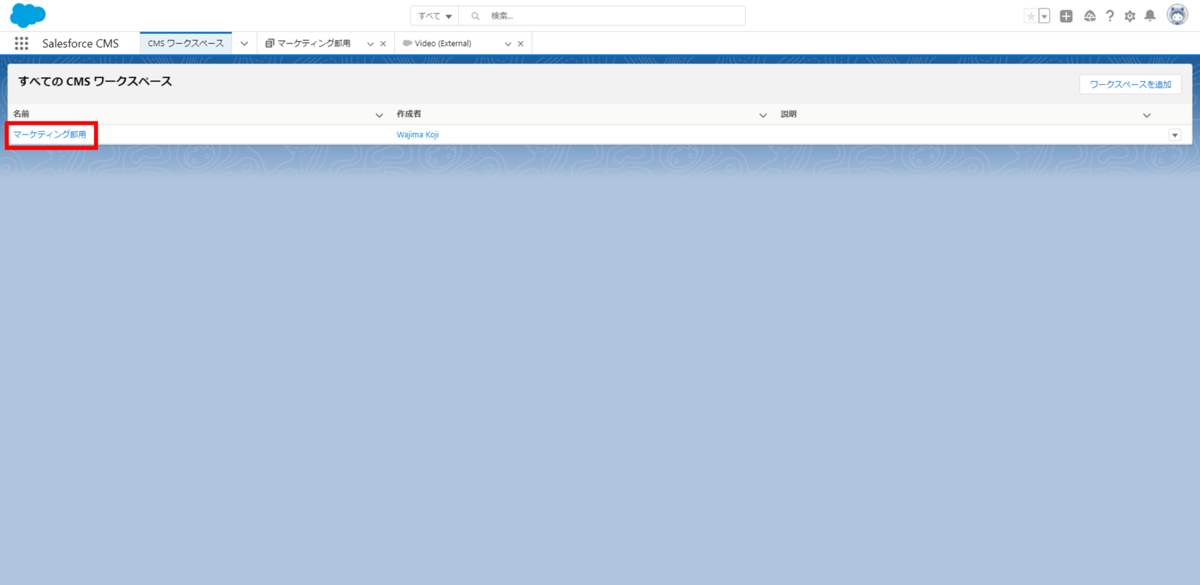Close the Video (External) tab

click(520, 44)
